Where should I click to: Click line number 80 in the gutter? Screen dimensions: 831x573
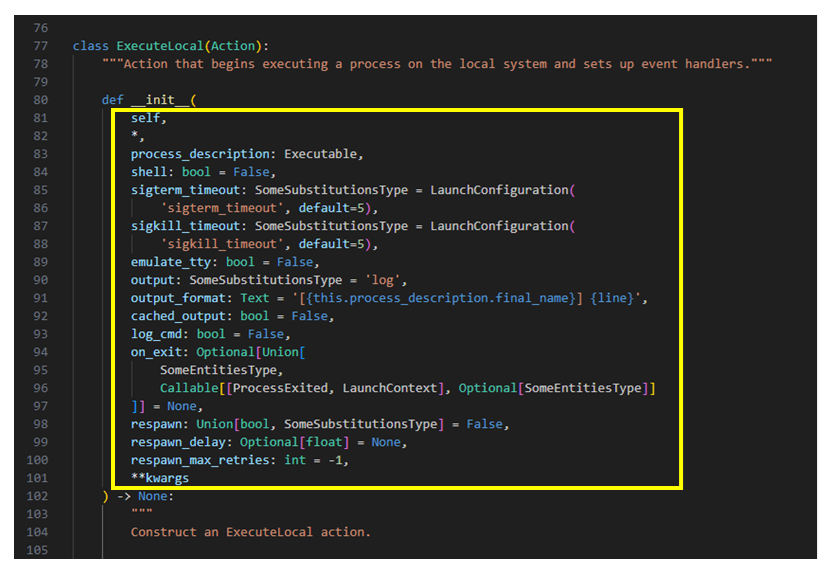point(41,100)
